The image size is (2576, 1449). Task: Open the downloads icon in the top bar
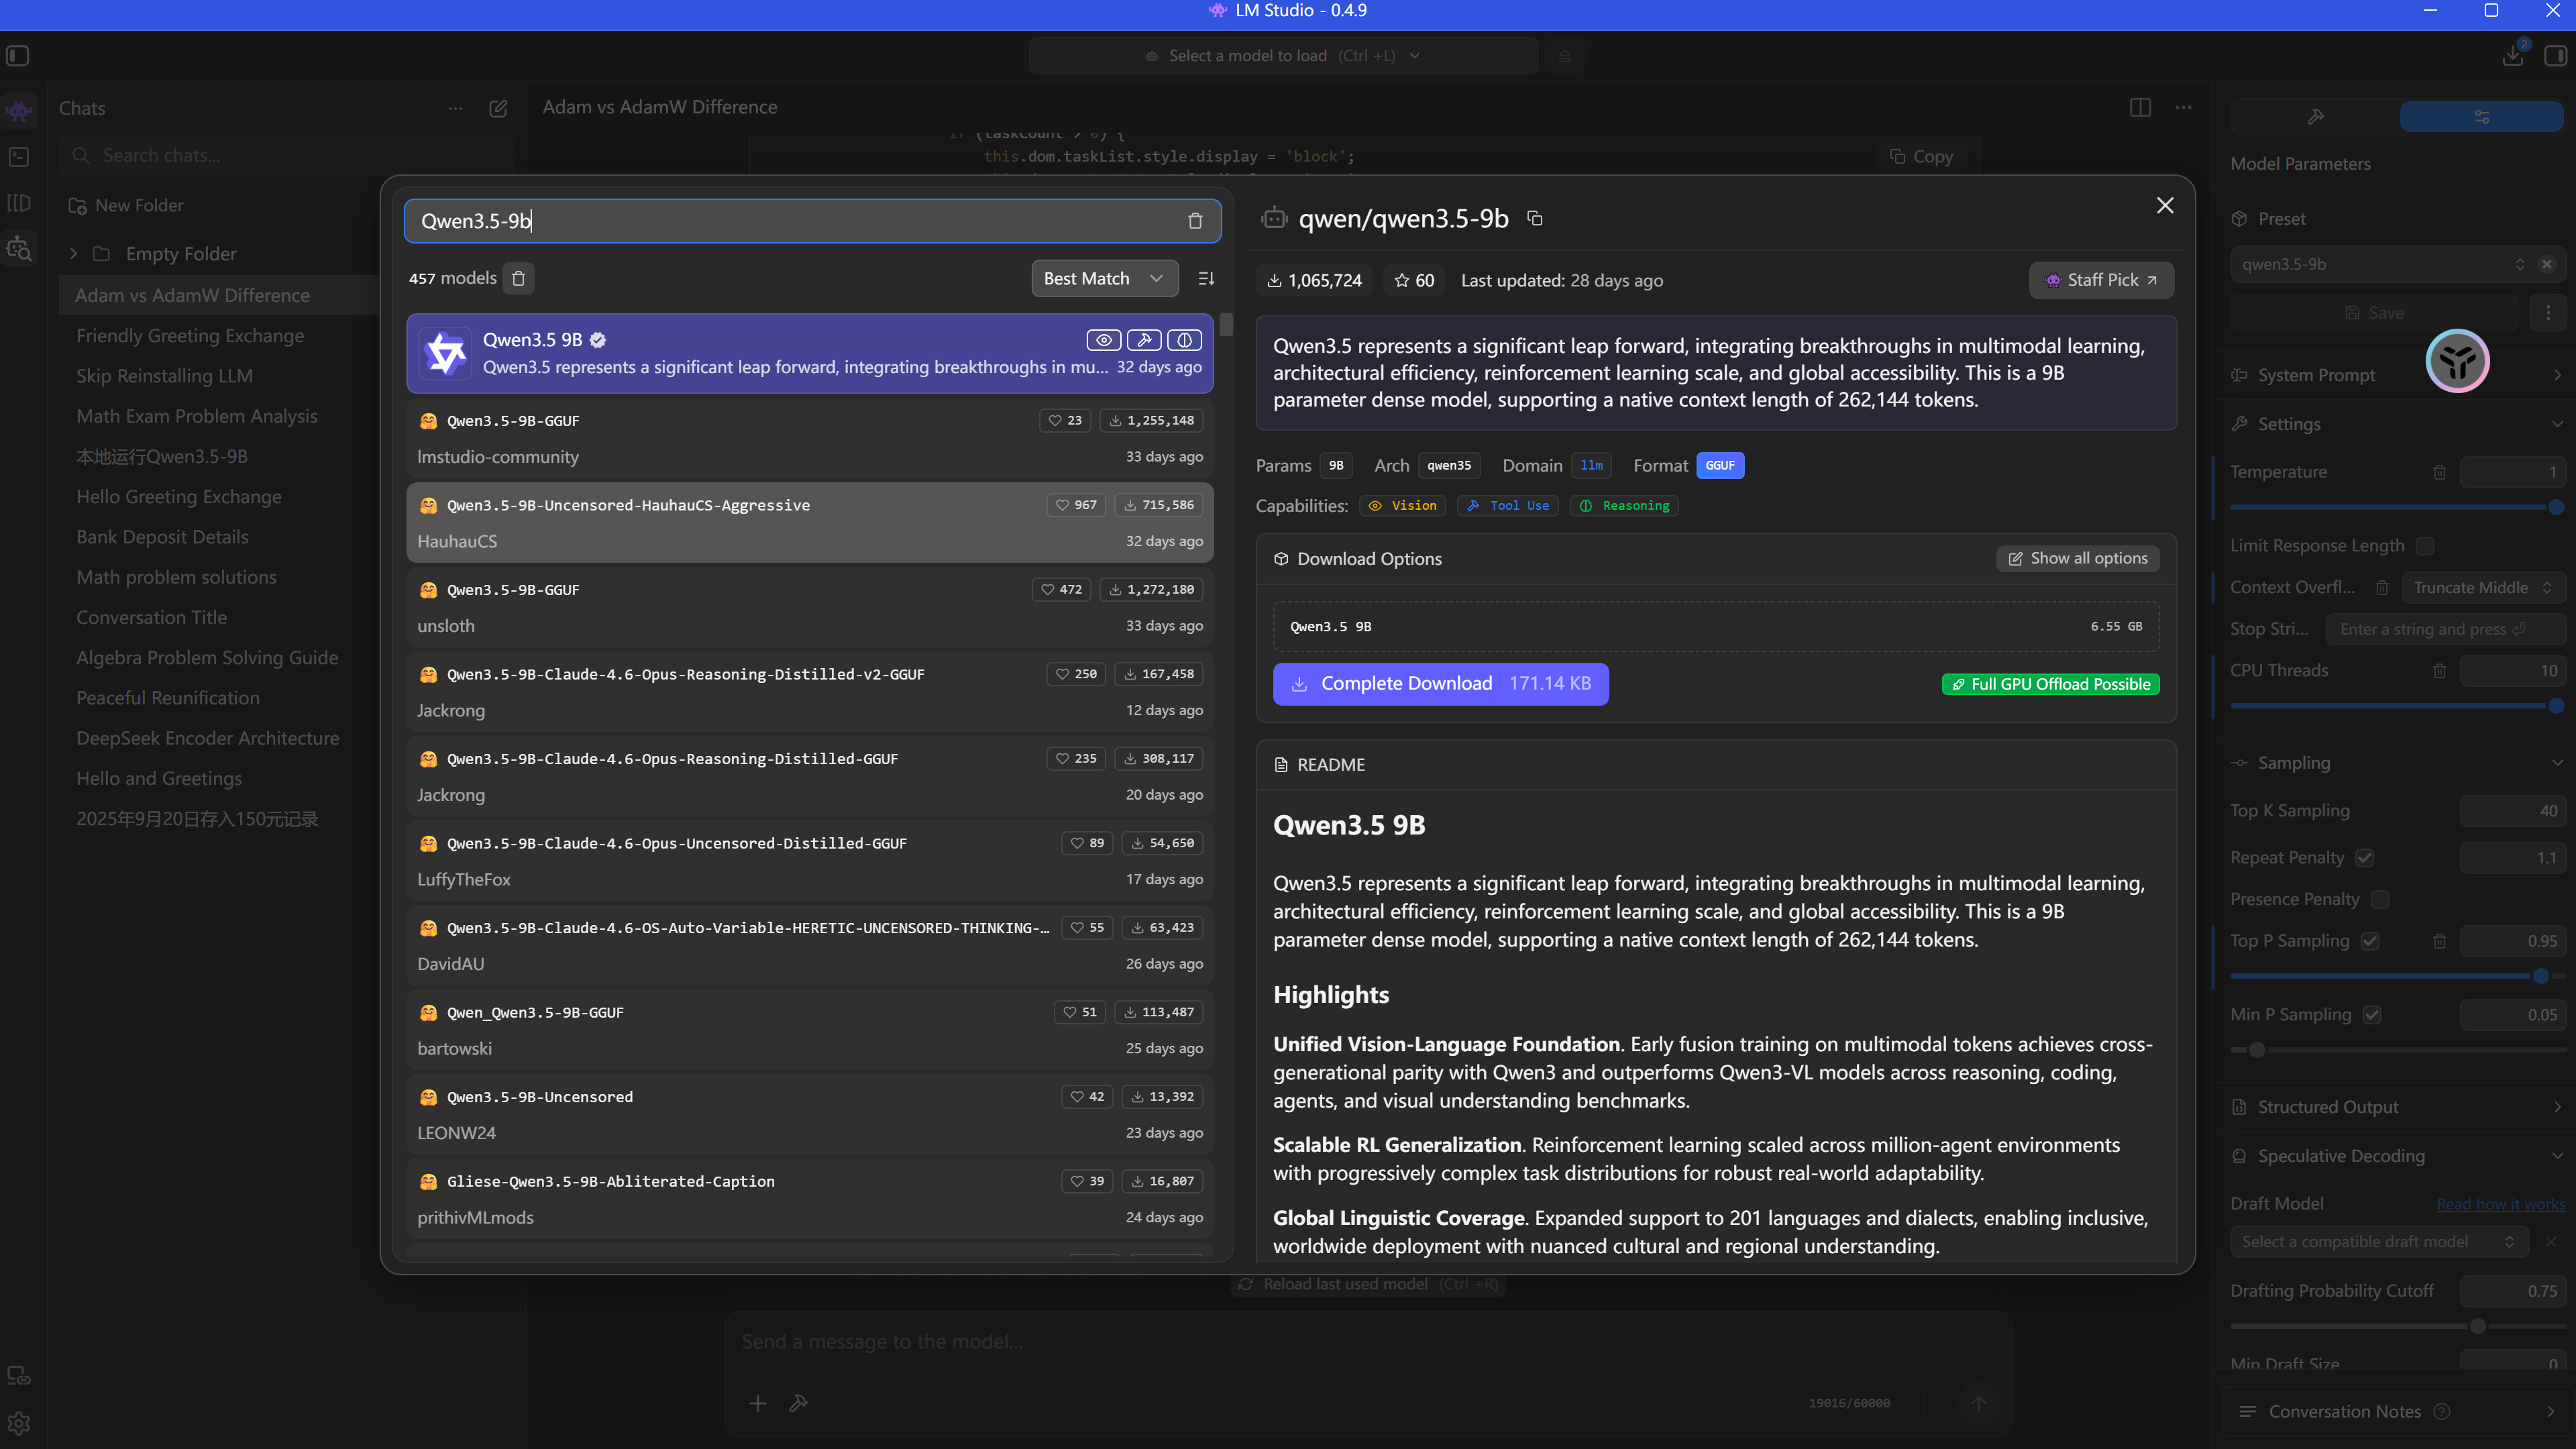[2513, 55]
